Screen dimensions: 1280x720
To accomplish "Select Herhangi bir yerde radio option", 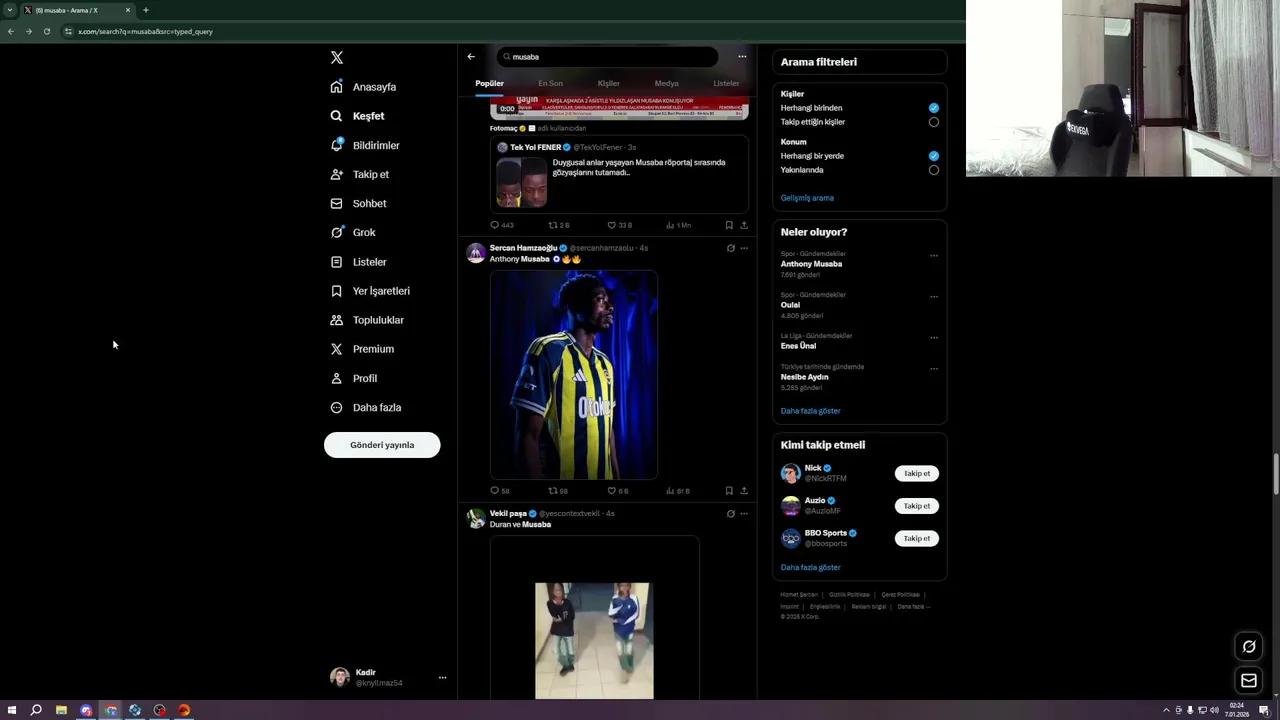I will (934, 156).
